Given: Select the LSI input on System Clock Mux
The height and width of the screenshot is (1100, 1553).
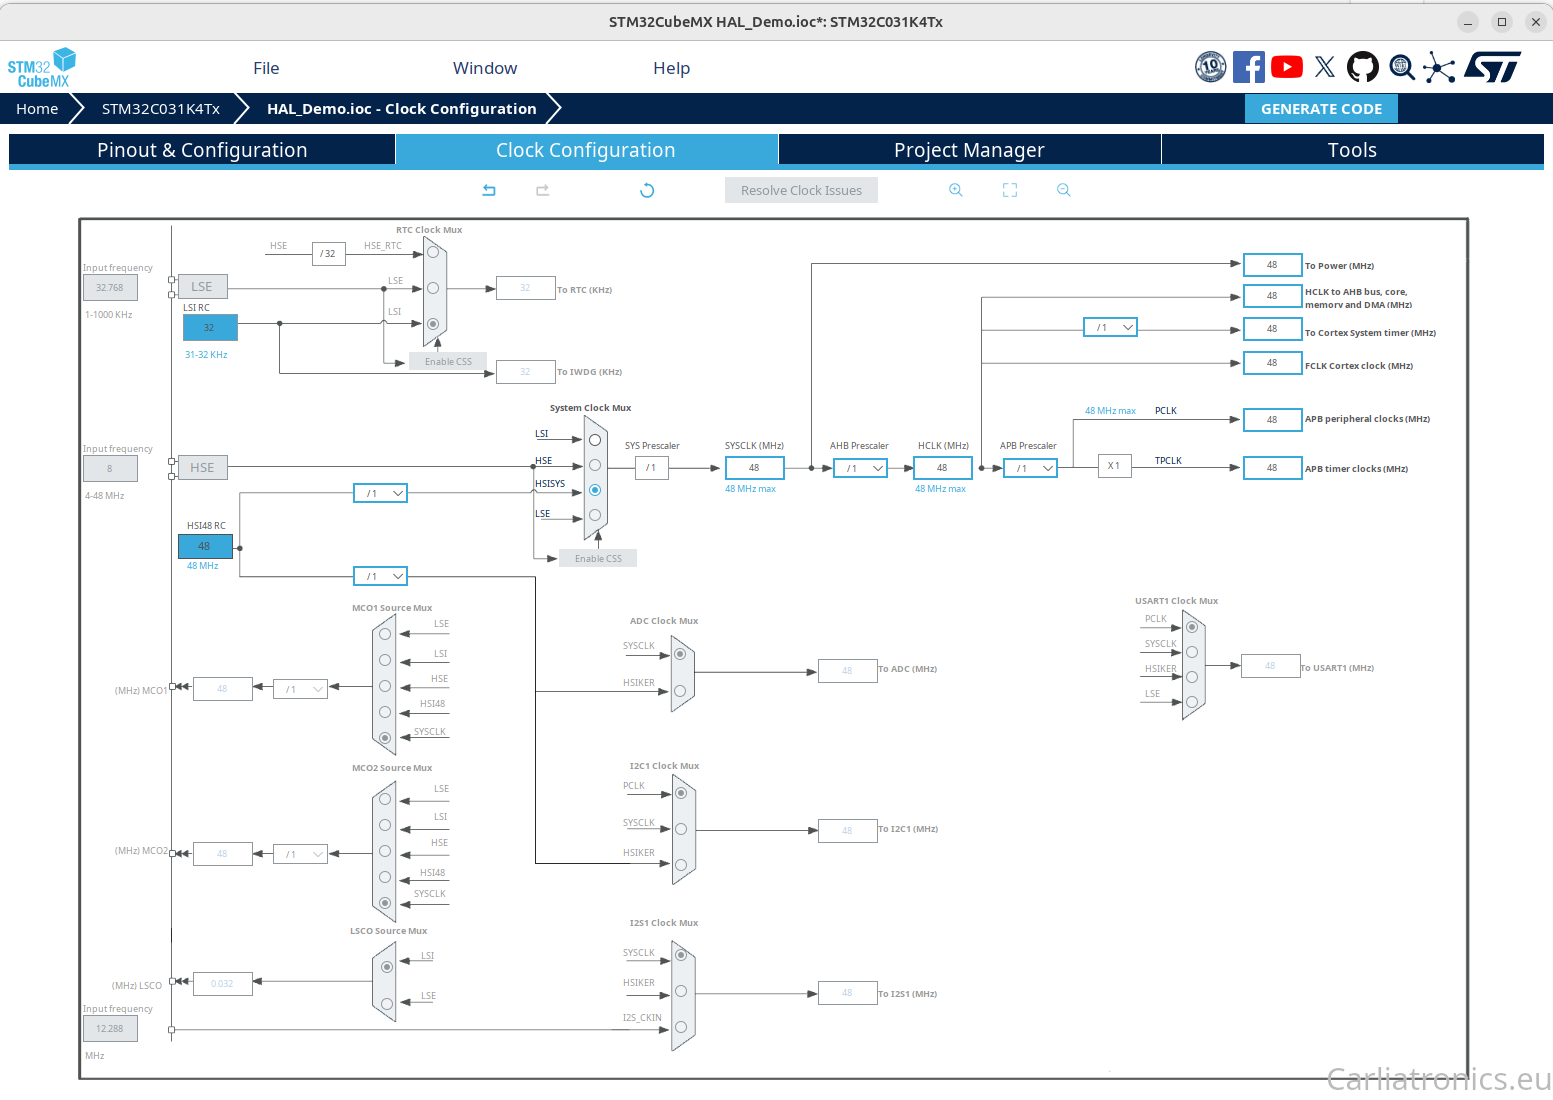Looking at the screenshot, I should tap(595, 440).
